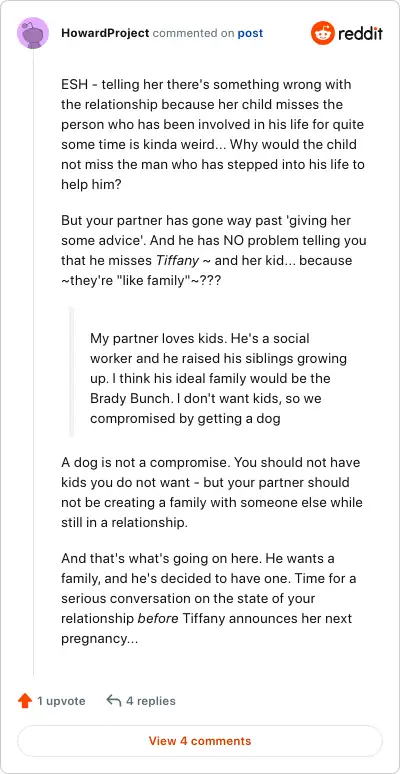
Task: Click the orange Reddit Snoo logo
Action: point(322,33)
